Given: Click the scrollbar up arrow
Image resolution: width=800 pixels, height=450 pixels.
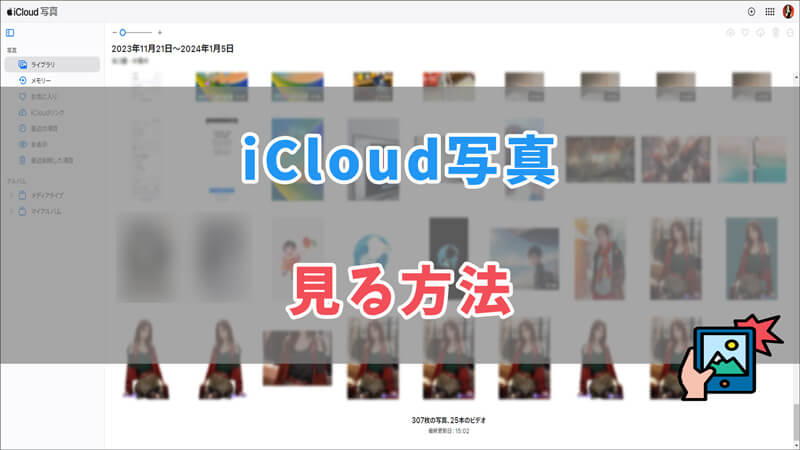Looking at the screenshot, I should click(796, 77).
